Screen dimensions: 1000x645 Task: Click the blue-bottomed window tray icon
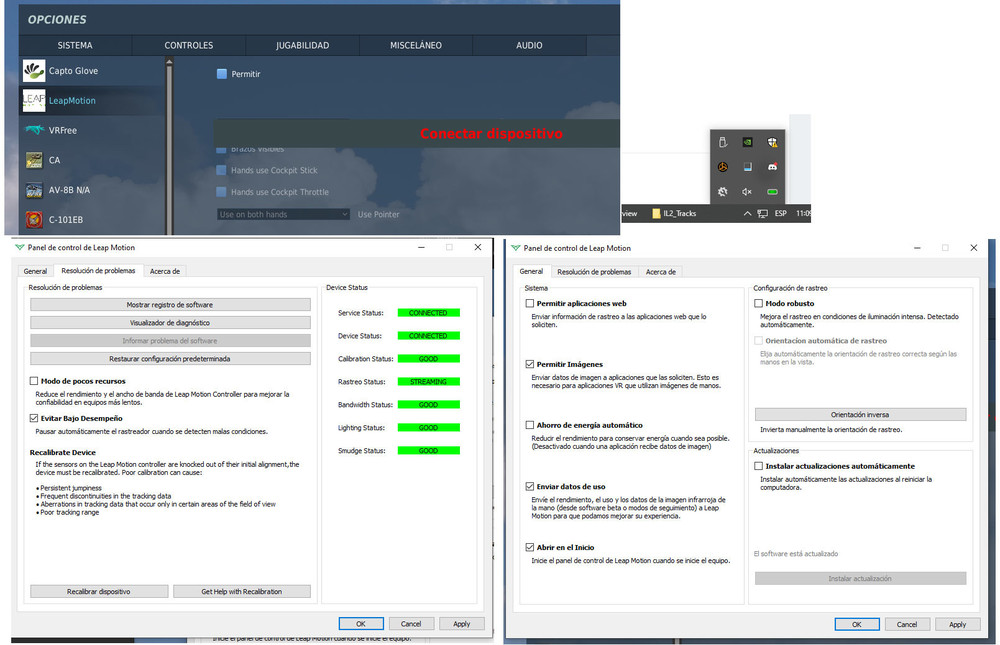(x=747, y=167)
